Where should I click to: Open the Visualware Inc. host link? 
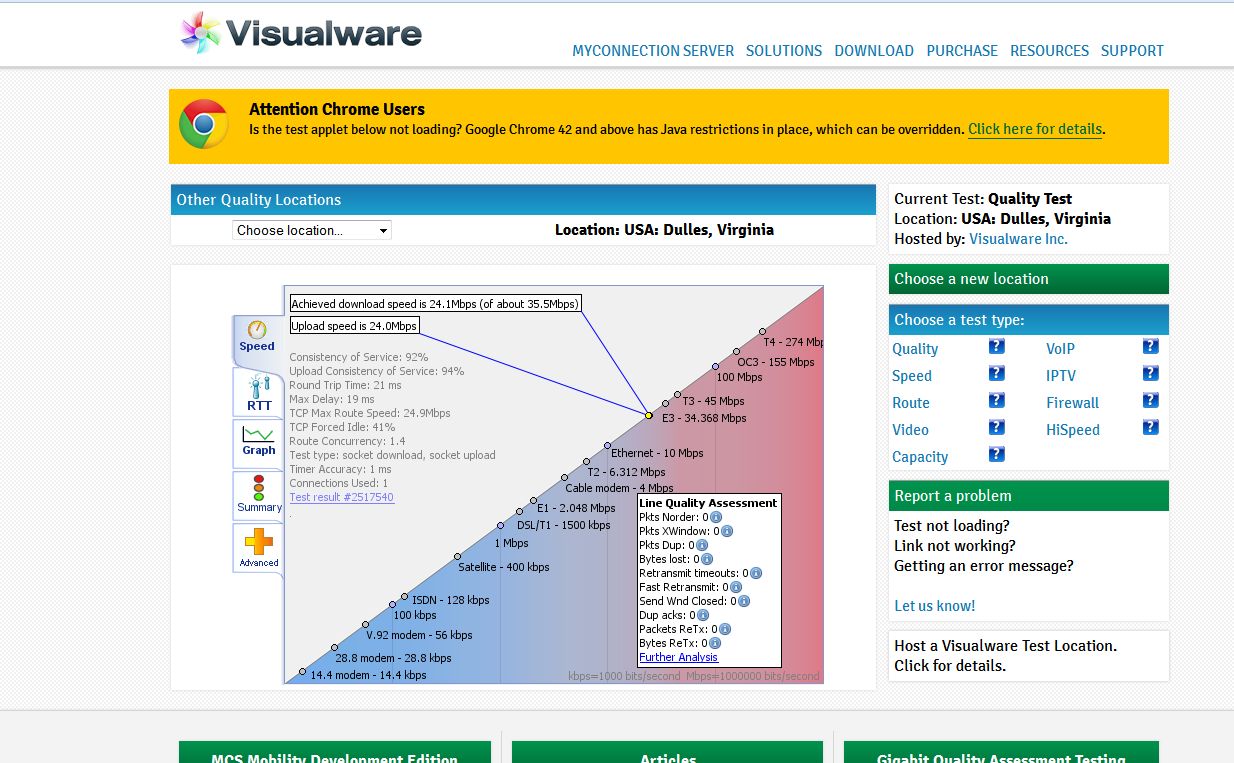(1018, 239)
